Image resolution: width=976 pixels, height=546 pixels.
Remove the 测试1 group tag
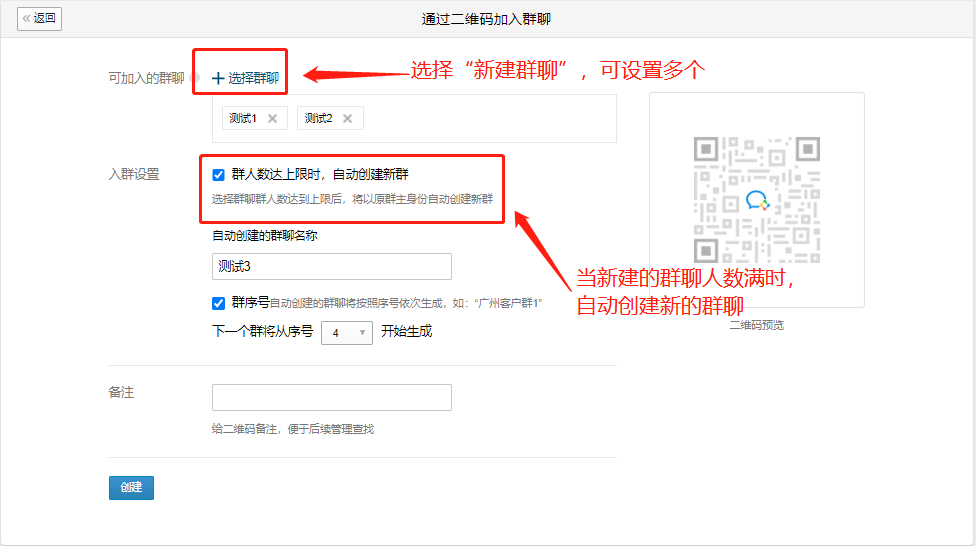(x=272, y=118)
